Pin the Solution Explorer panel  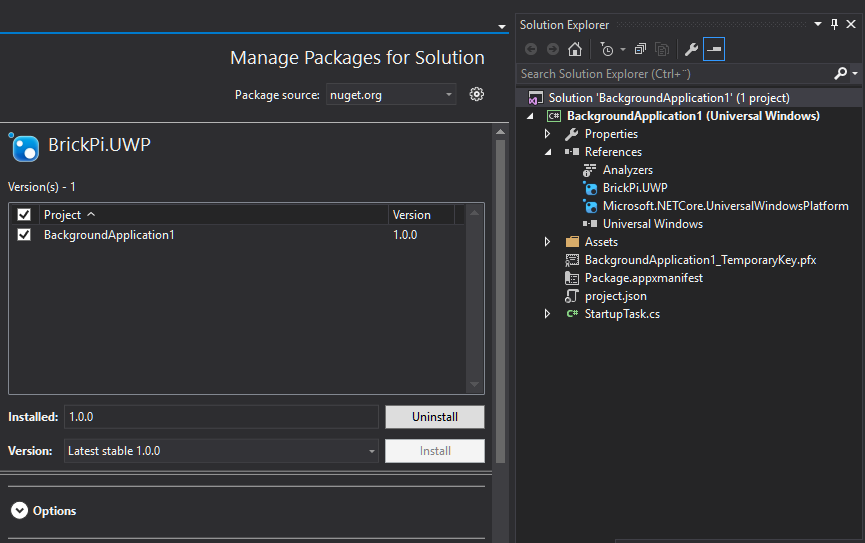pyautogui.click(x=834, y=24)
